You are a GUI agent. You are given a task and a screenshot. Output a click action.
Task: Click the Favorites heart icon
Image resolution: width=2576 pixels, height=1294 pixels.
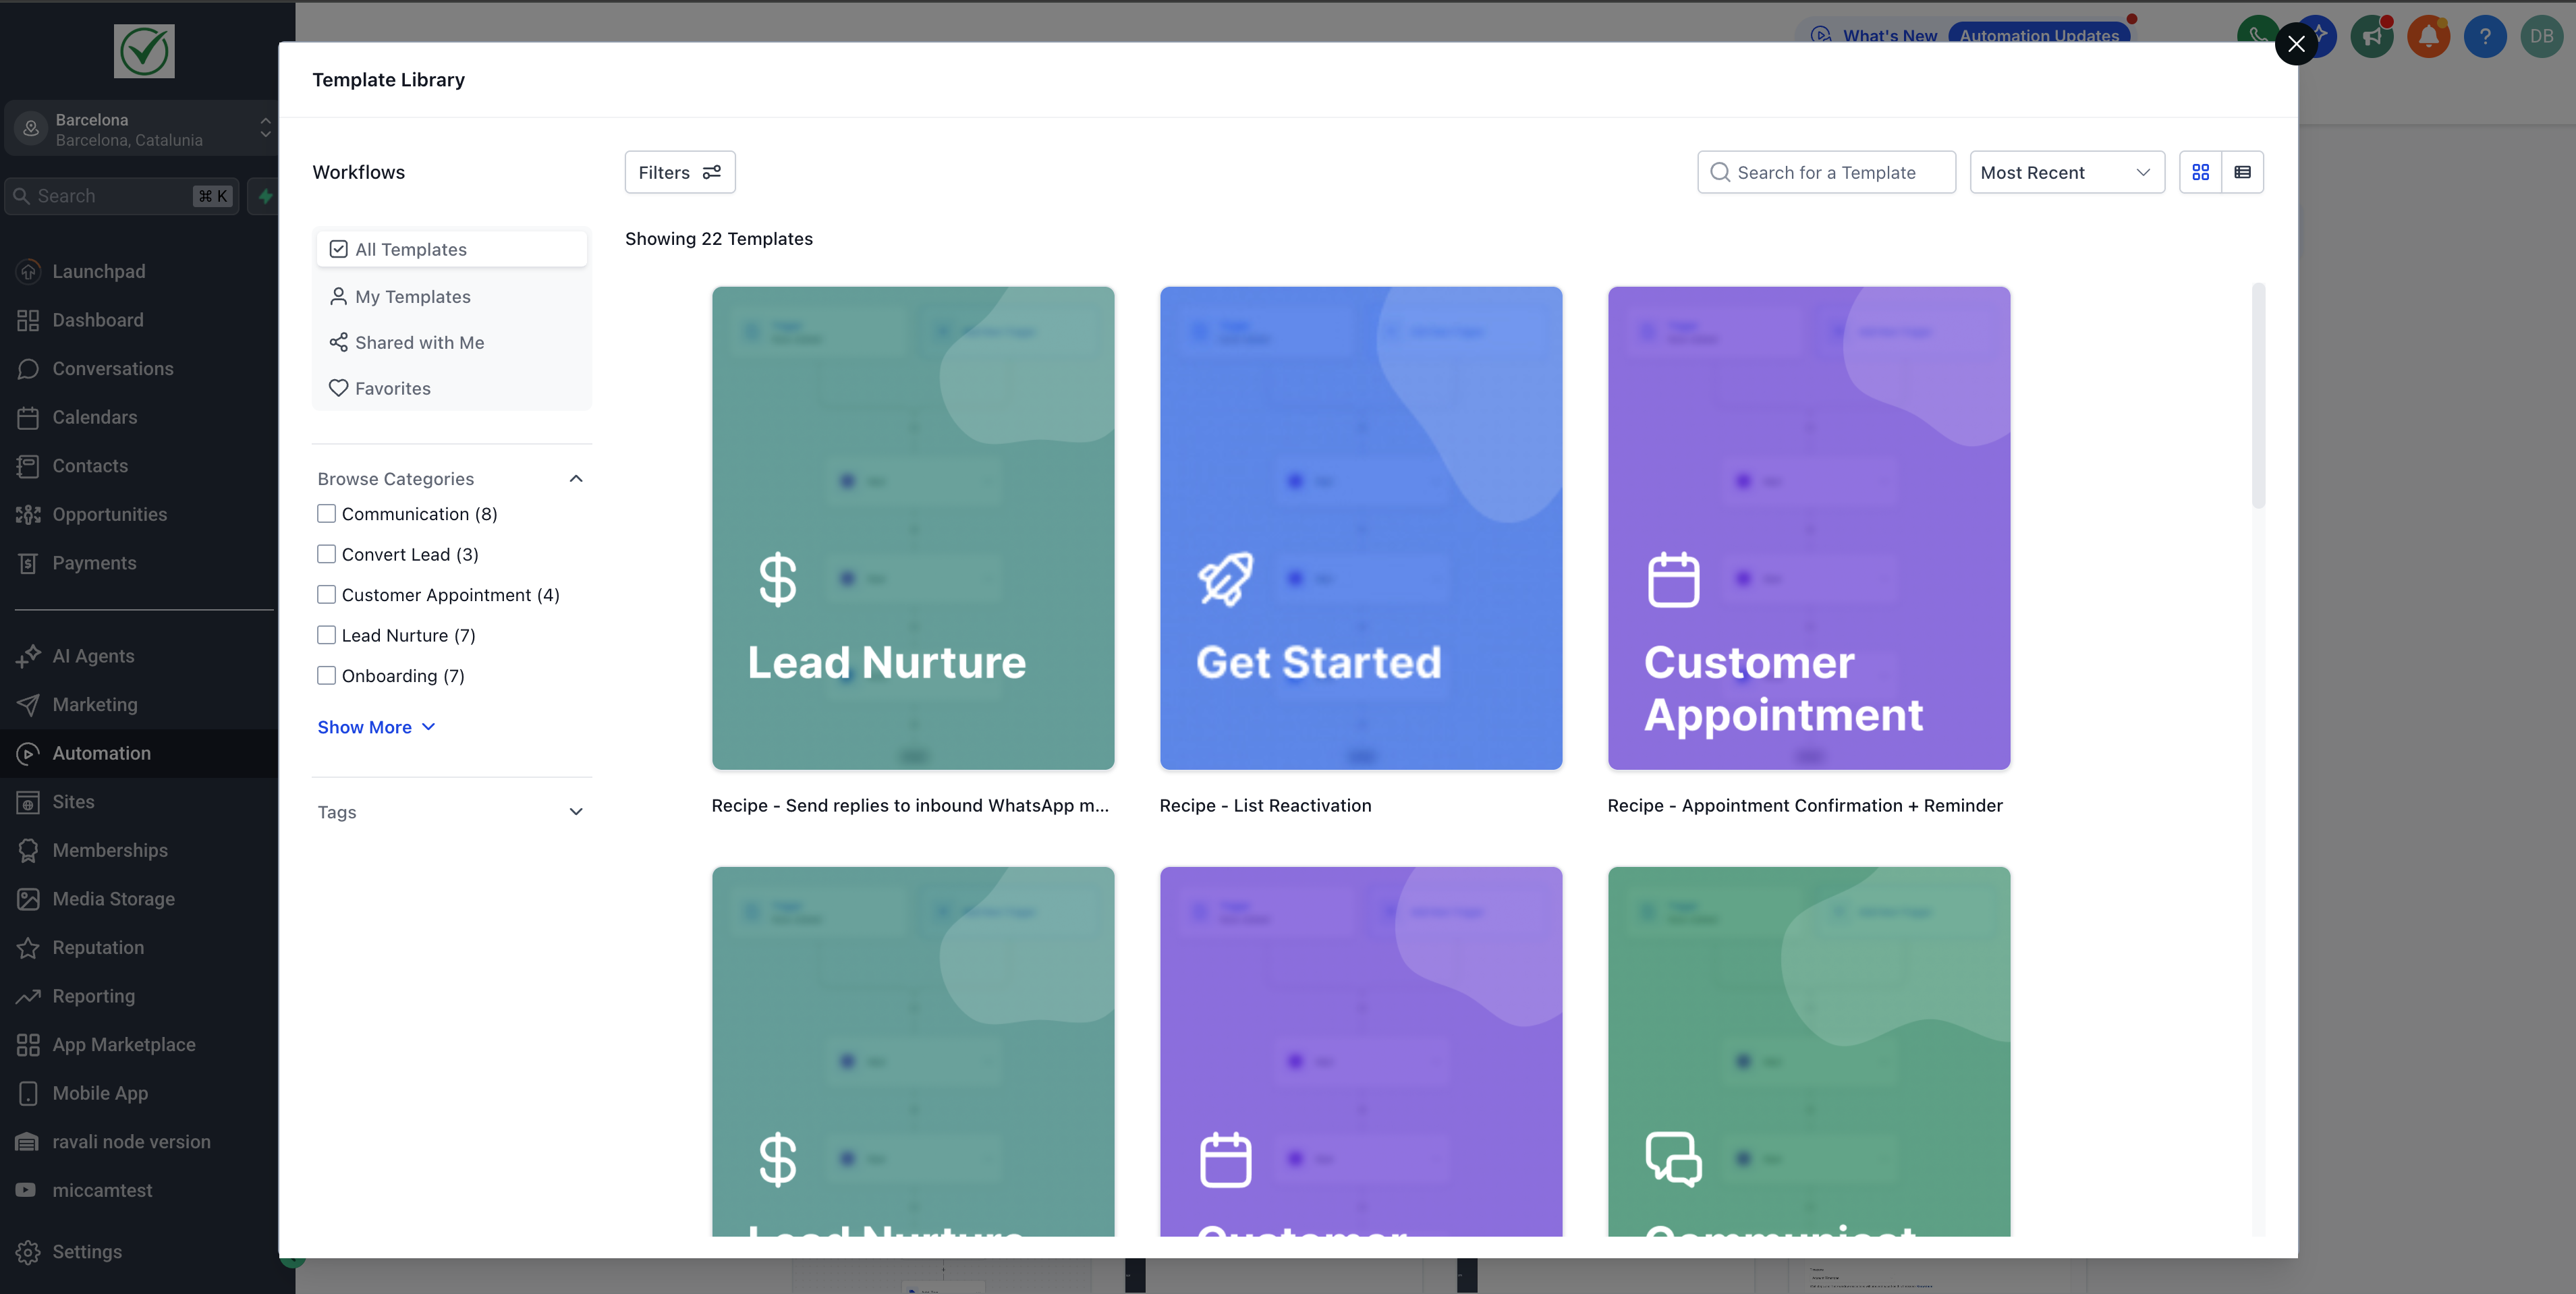click(x=339, y=388)
